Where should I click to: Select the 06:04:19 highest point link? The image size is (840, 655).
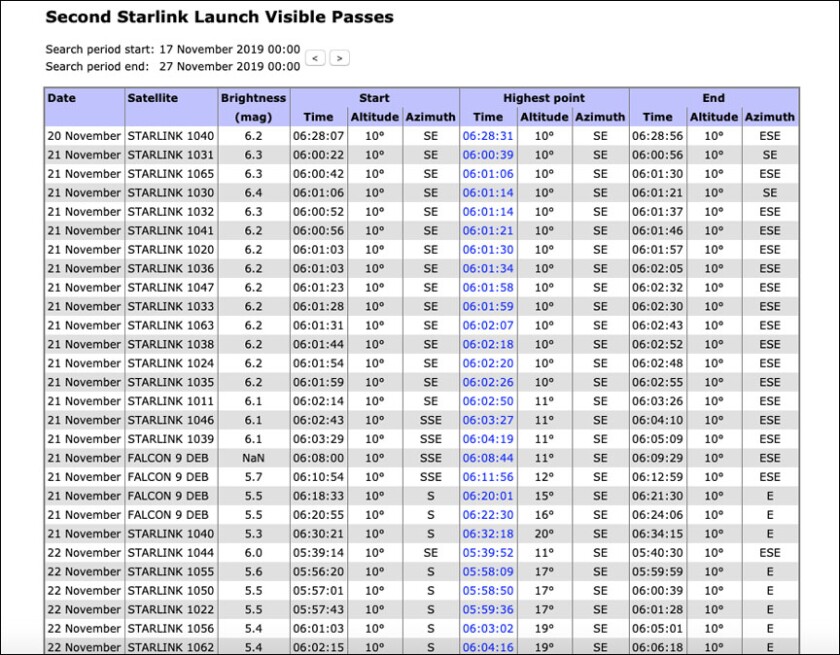(487, 440)
